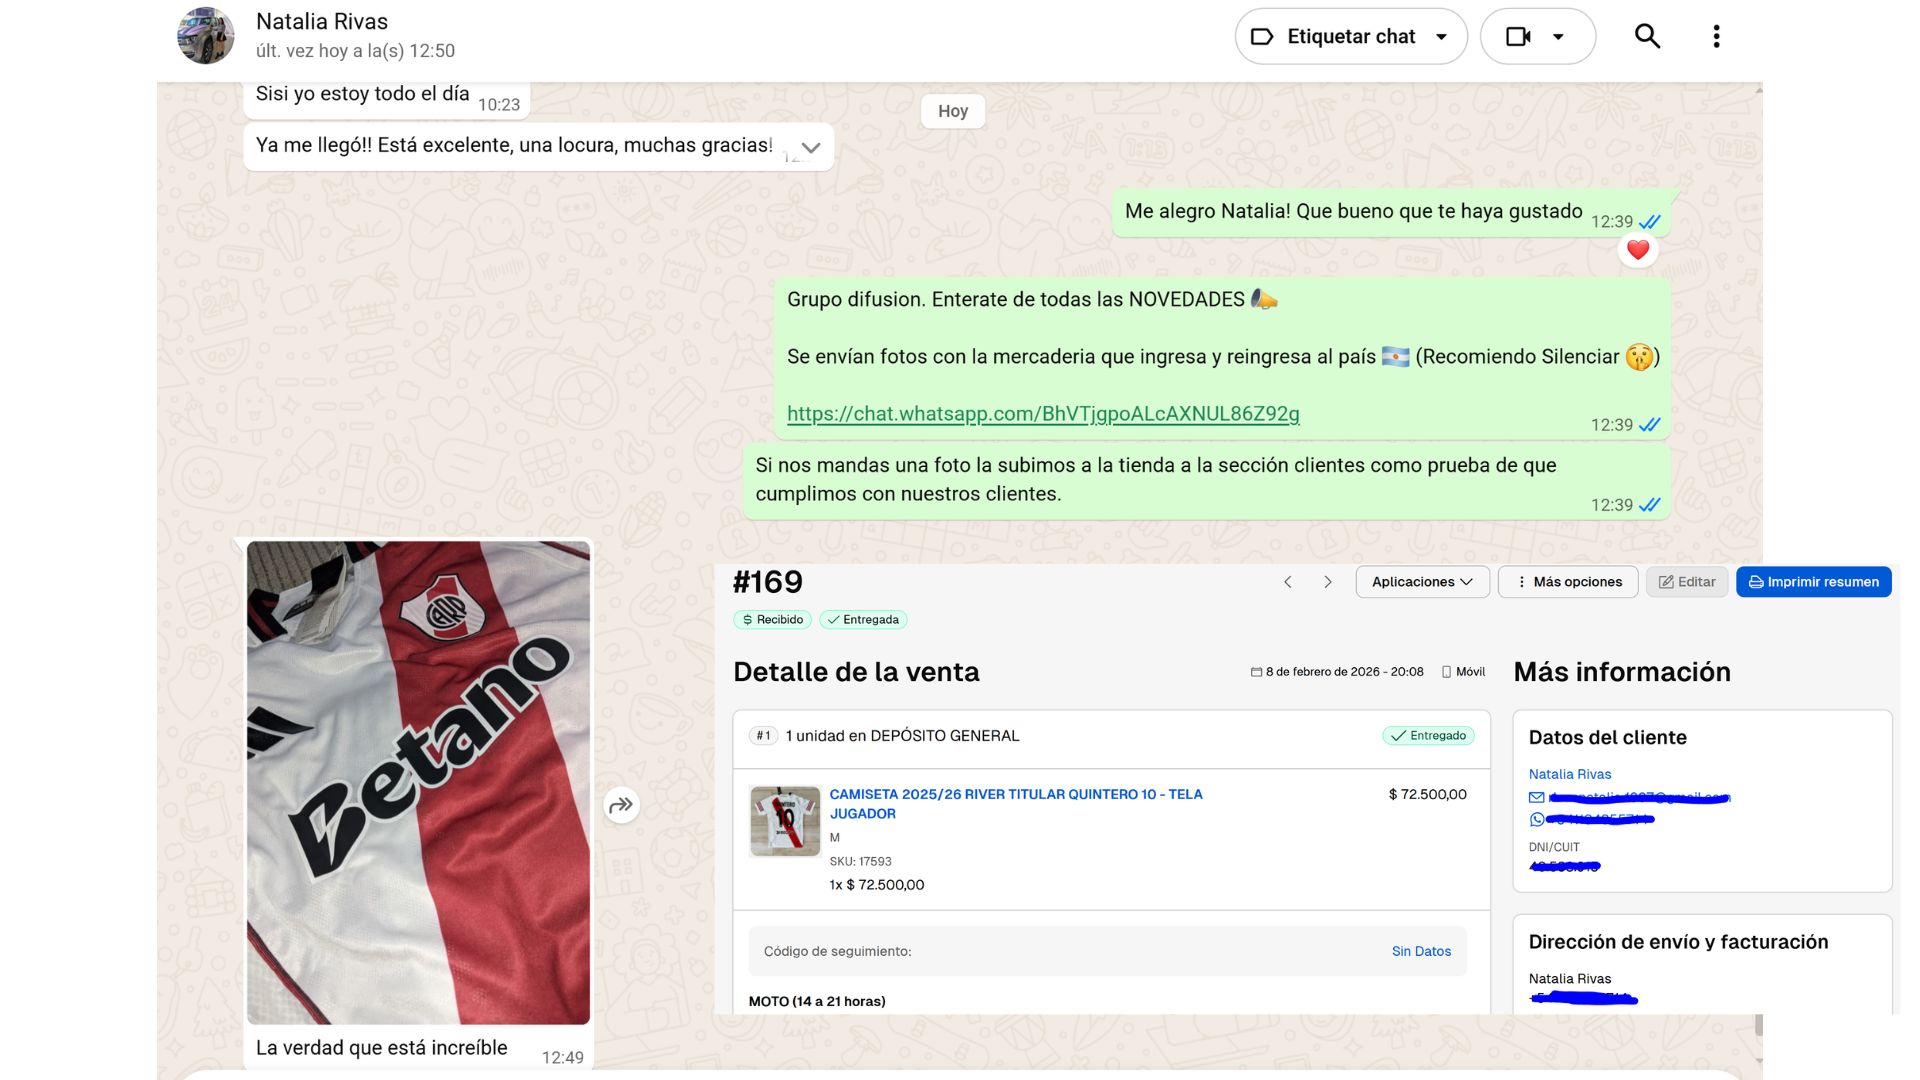1920x1080 pixels.
Task: Open the Betano jersey photo
Action: click(418, 782)
